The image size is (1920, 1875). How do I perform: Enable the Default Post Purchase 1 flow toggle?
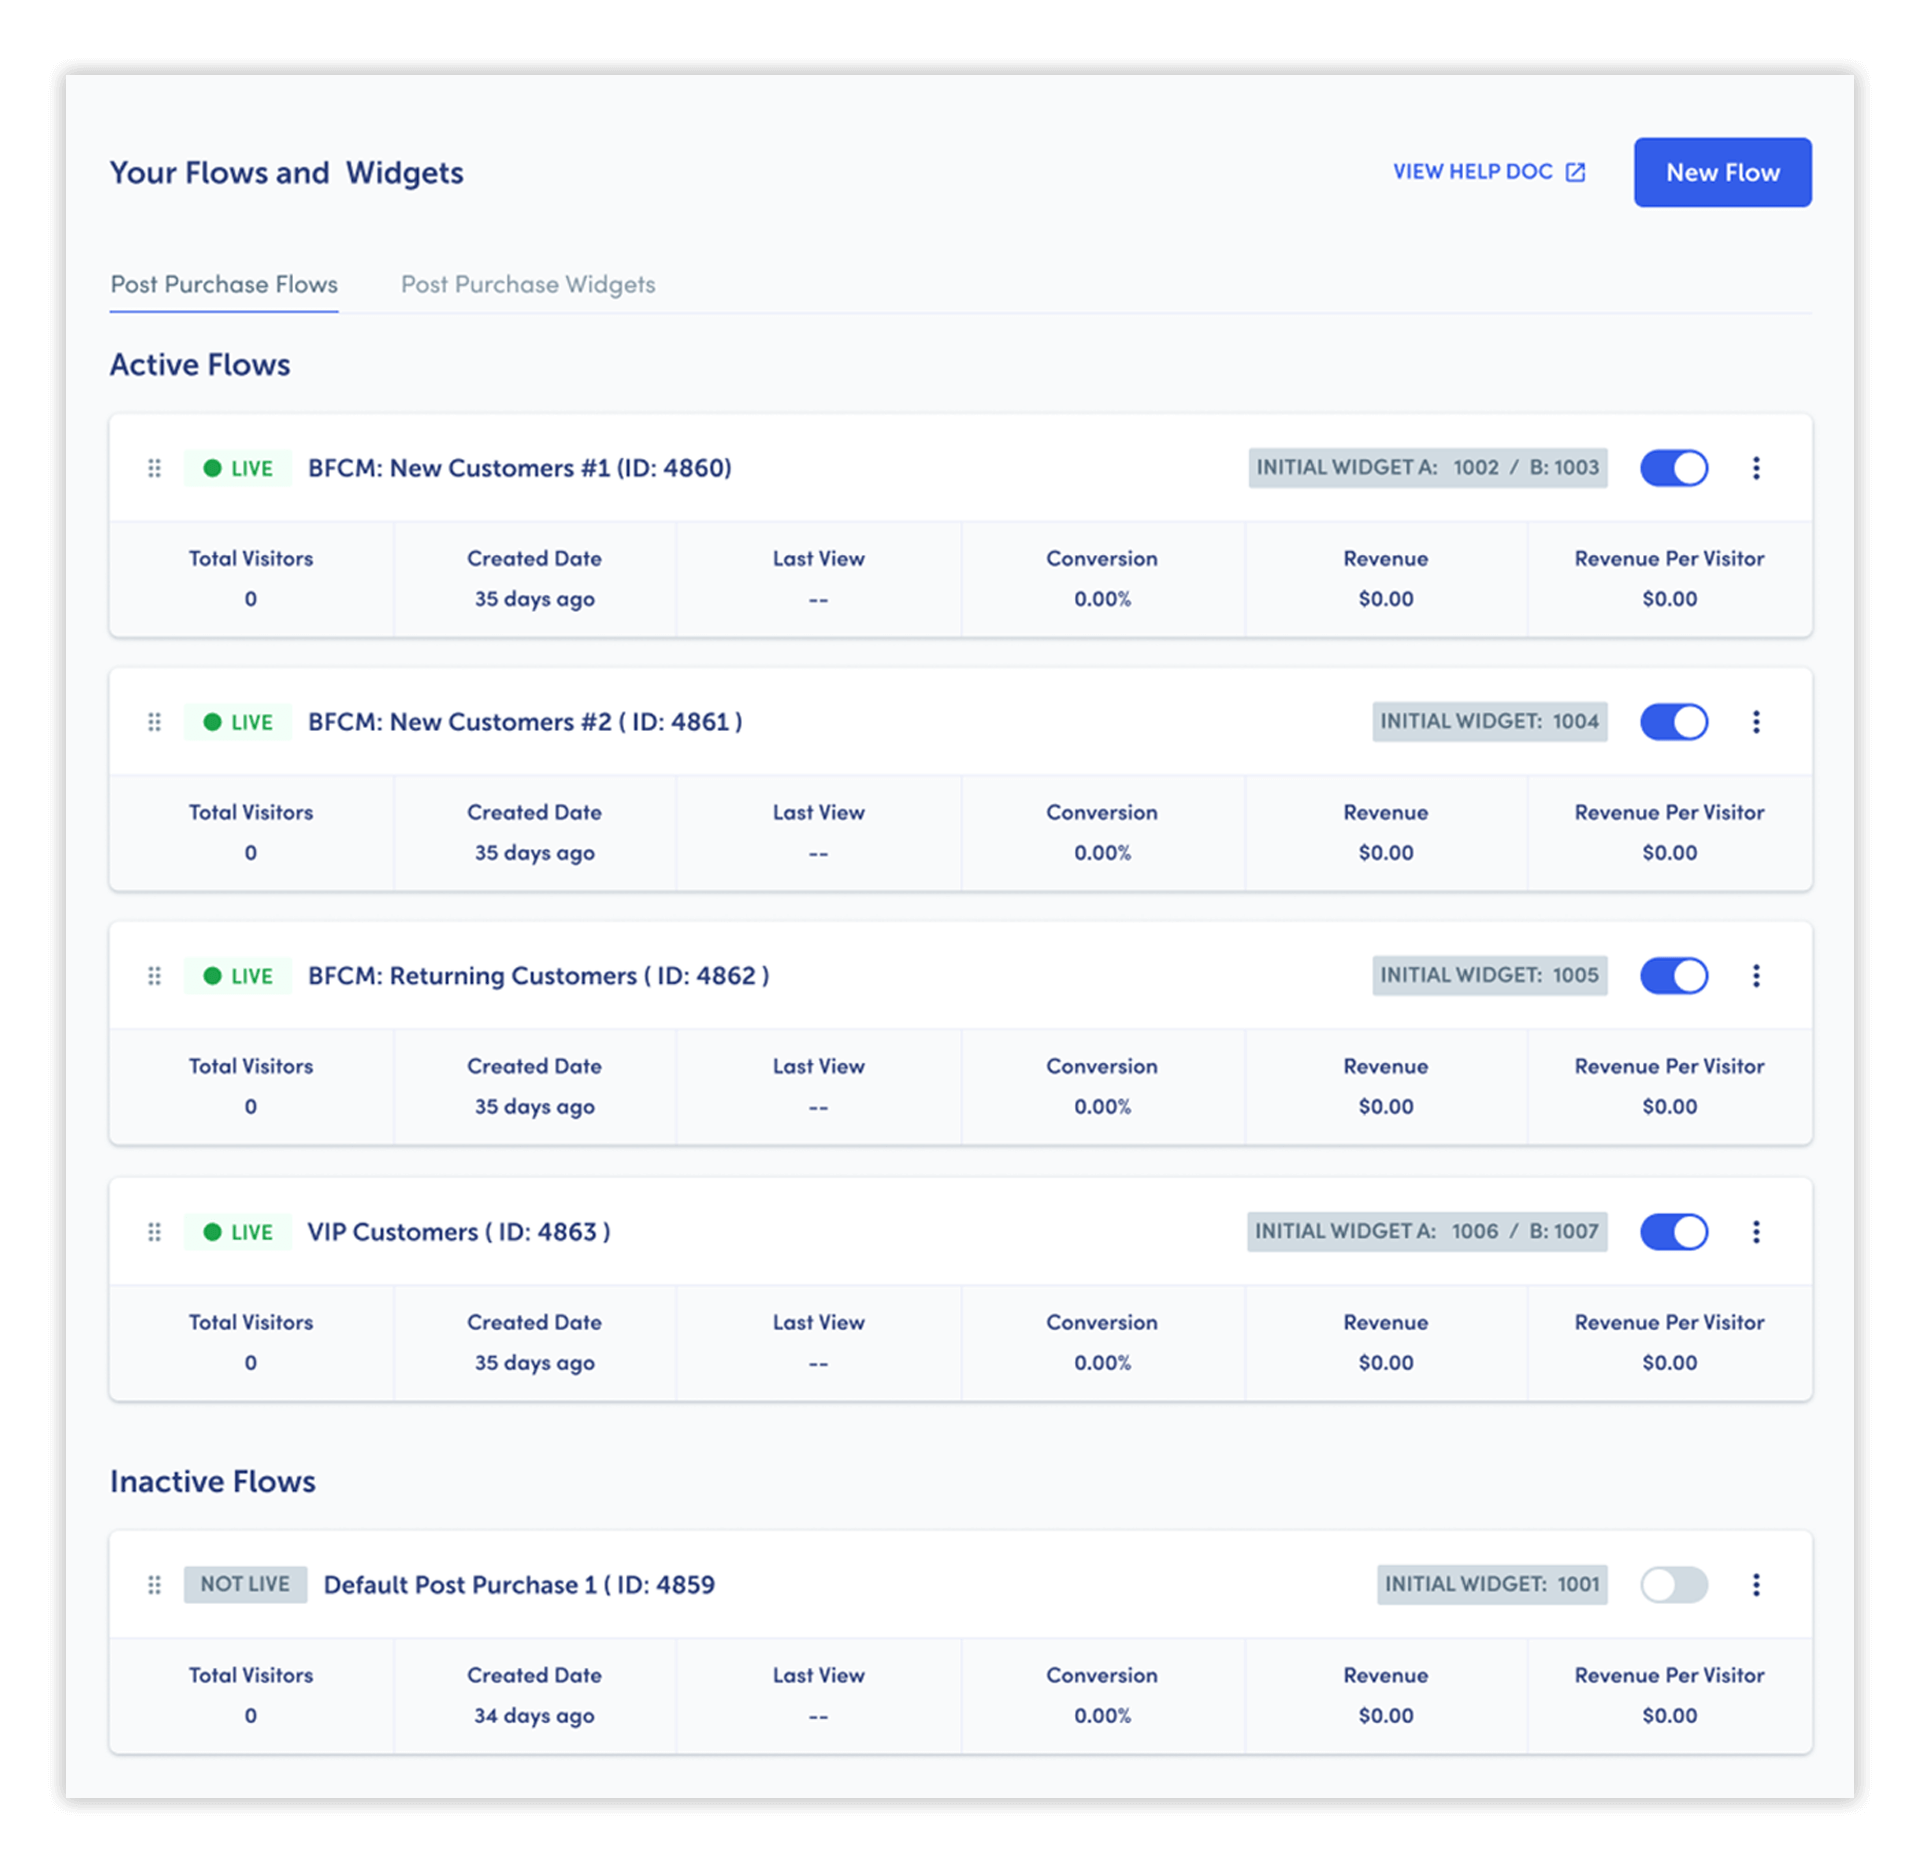pos(1674,1585)
